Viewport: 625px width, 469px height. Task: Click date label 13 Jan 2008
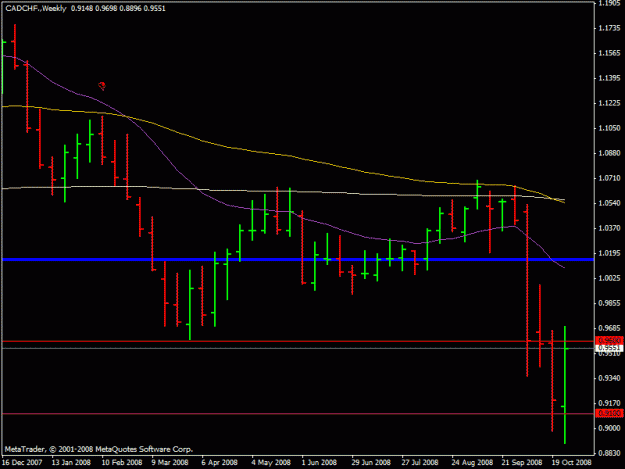(71, 462)
